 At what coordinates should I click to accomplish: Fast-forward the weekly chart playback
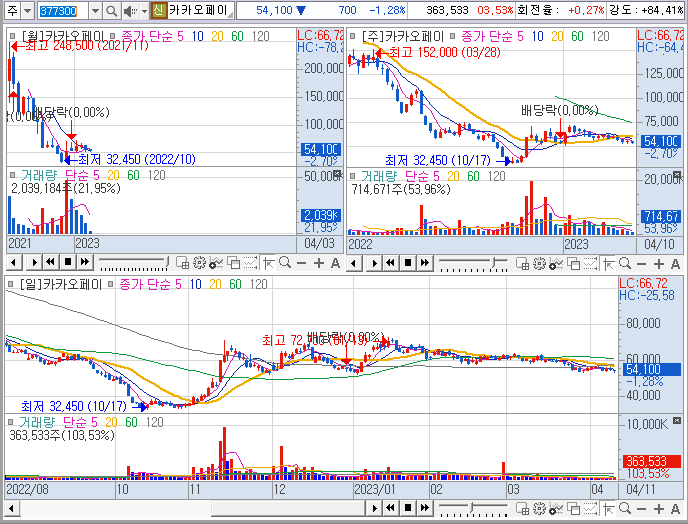pyautogui.click(x=425, y=263)
